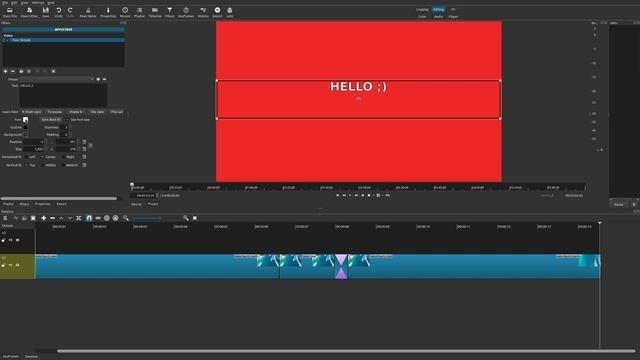Screen dimensions: 640x360
Task: Open the Peak Meter panel
Action: click(88, 12)
